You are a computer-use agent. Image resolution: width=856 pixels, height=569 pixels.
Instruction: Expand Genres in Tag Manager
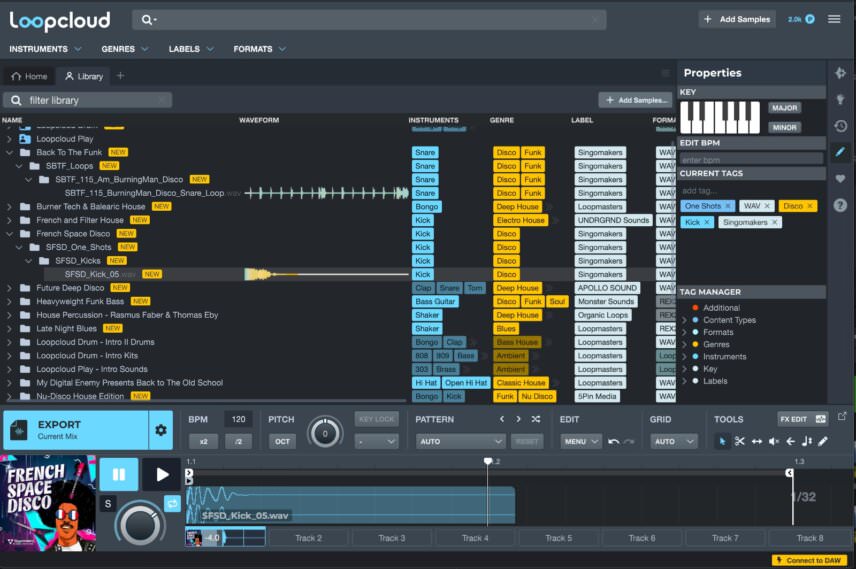pyautogui.click(x=684, y=345)
